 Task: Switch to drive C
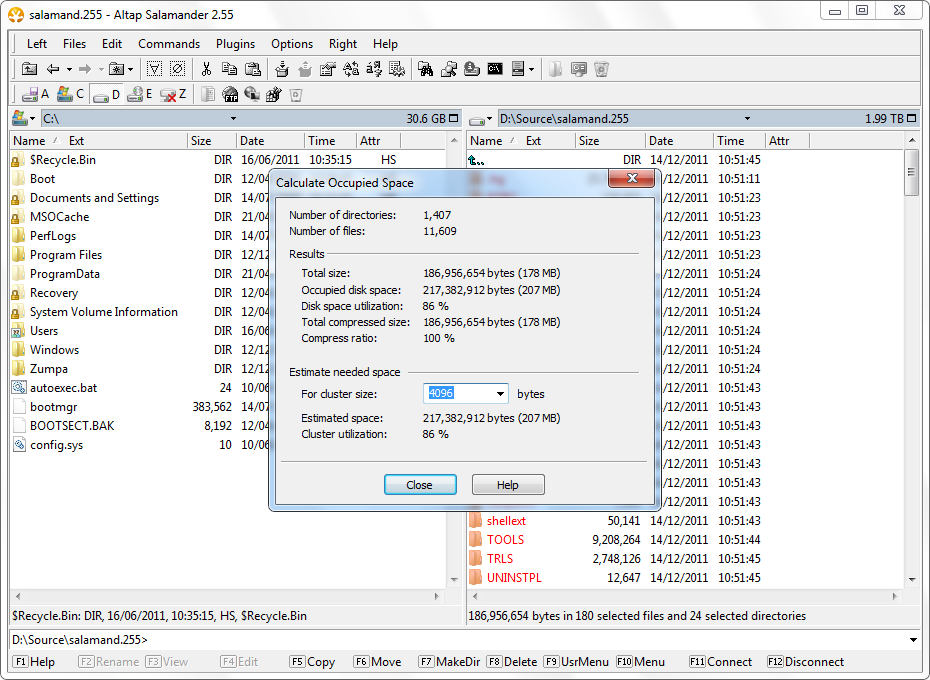(70, 94)
